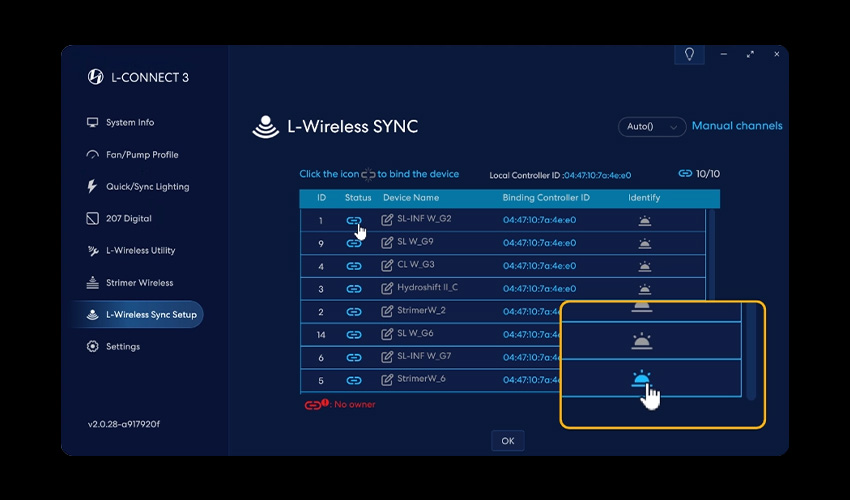Screen dimensions: 850x500
Task: Edit name icon for SL W_G6
Action: point(387,334)
